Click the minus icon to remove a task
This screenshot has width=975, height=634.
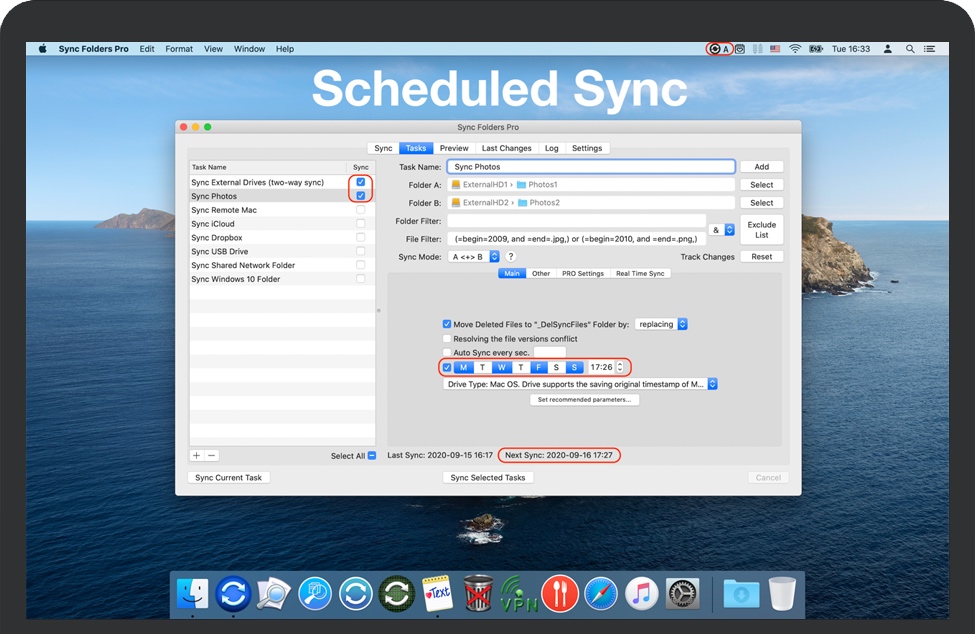tap(211, 455)
